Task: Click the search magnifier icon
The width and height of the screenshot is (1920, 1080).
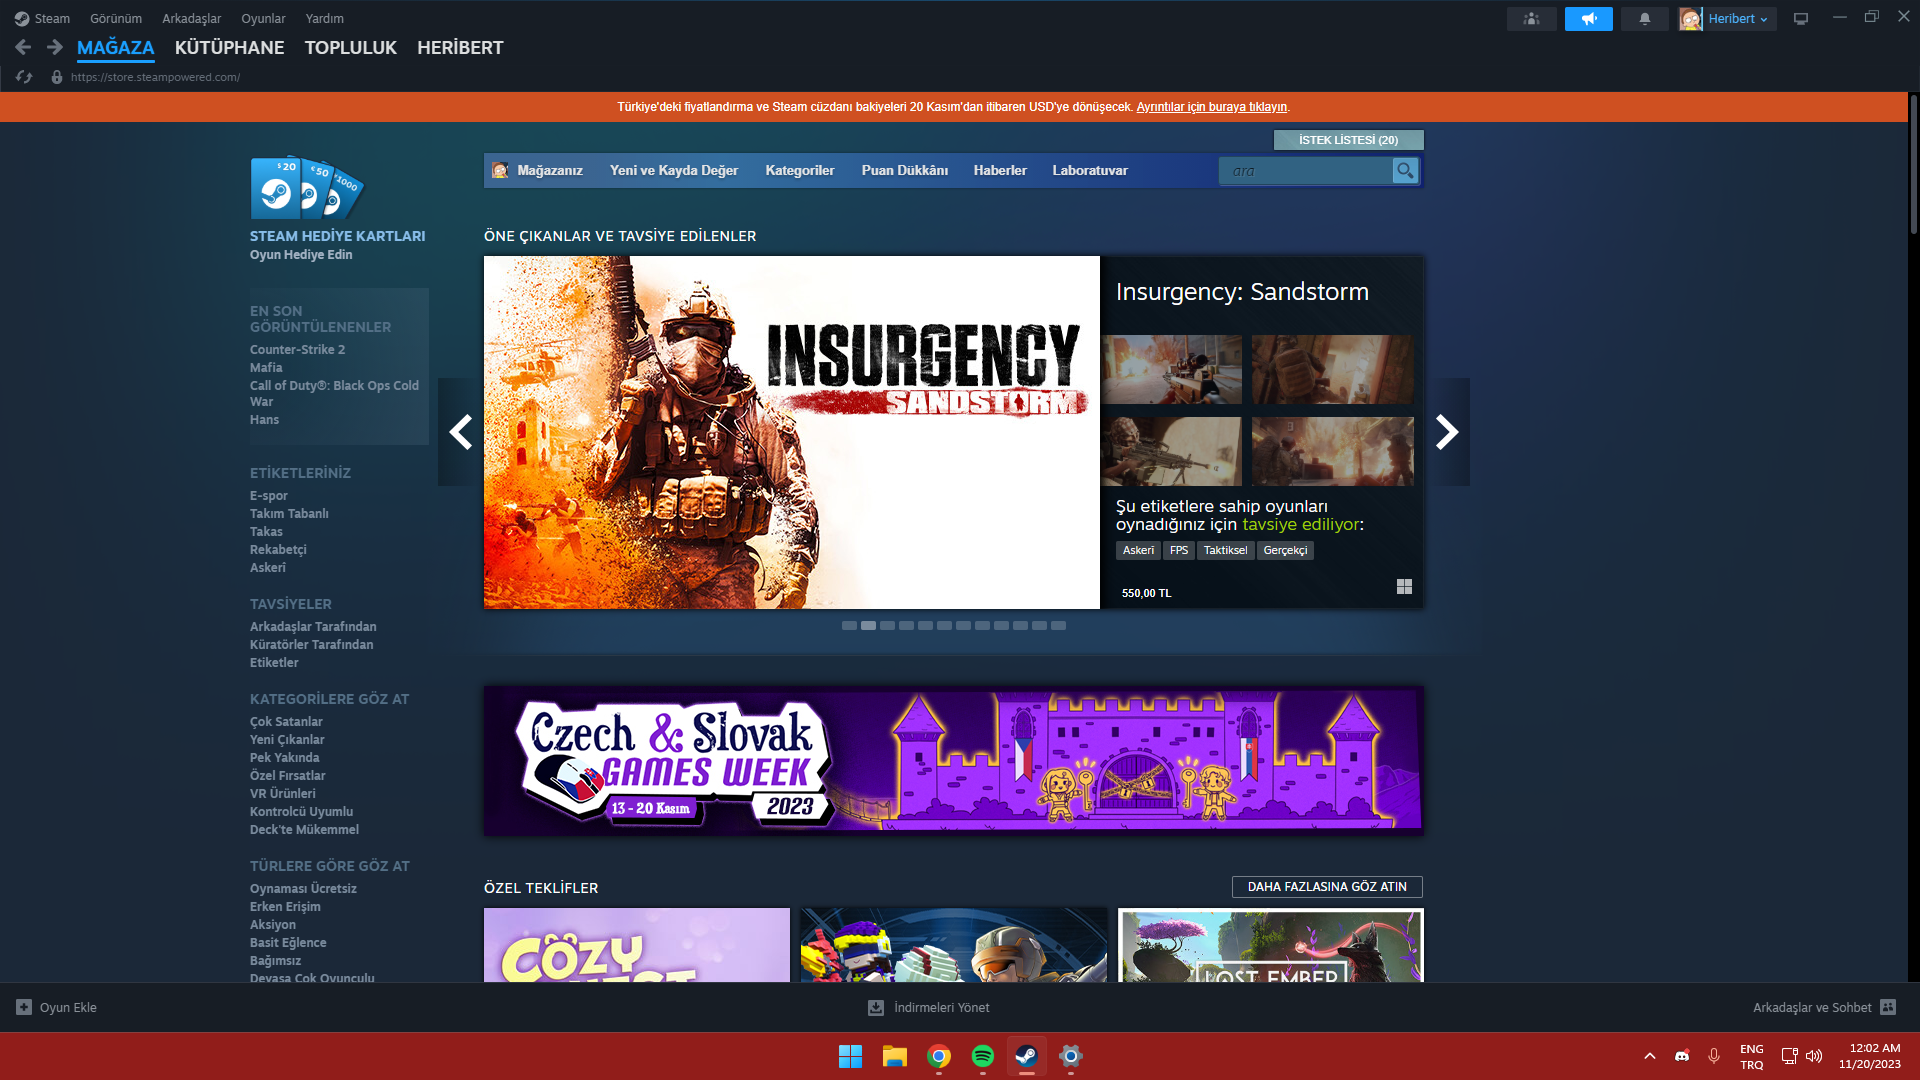Action: [1405, 171]
